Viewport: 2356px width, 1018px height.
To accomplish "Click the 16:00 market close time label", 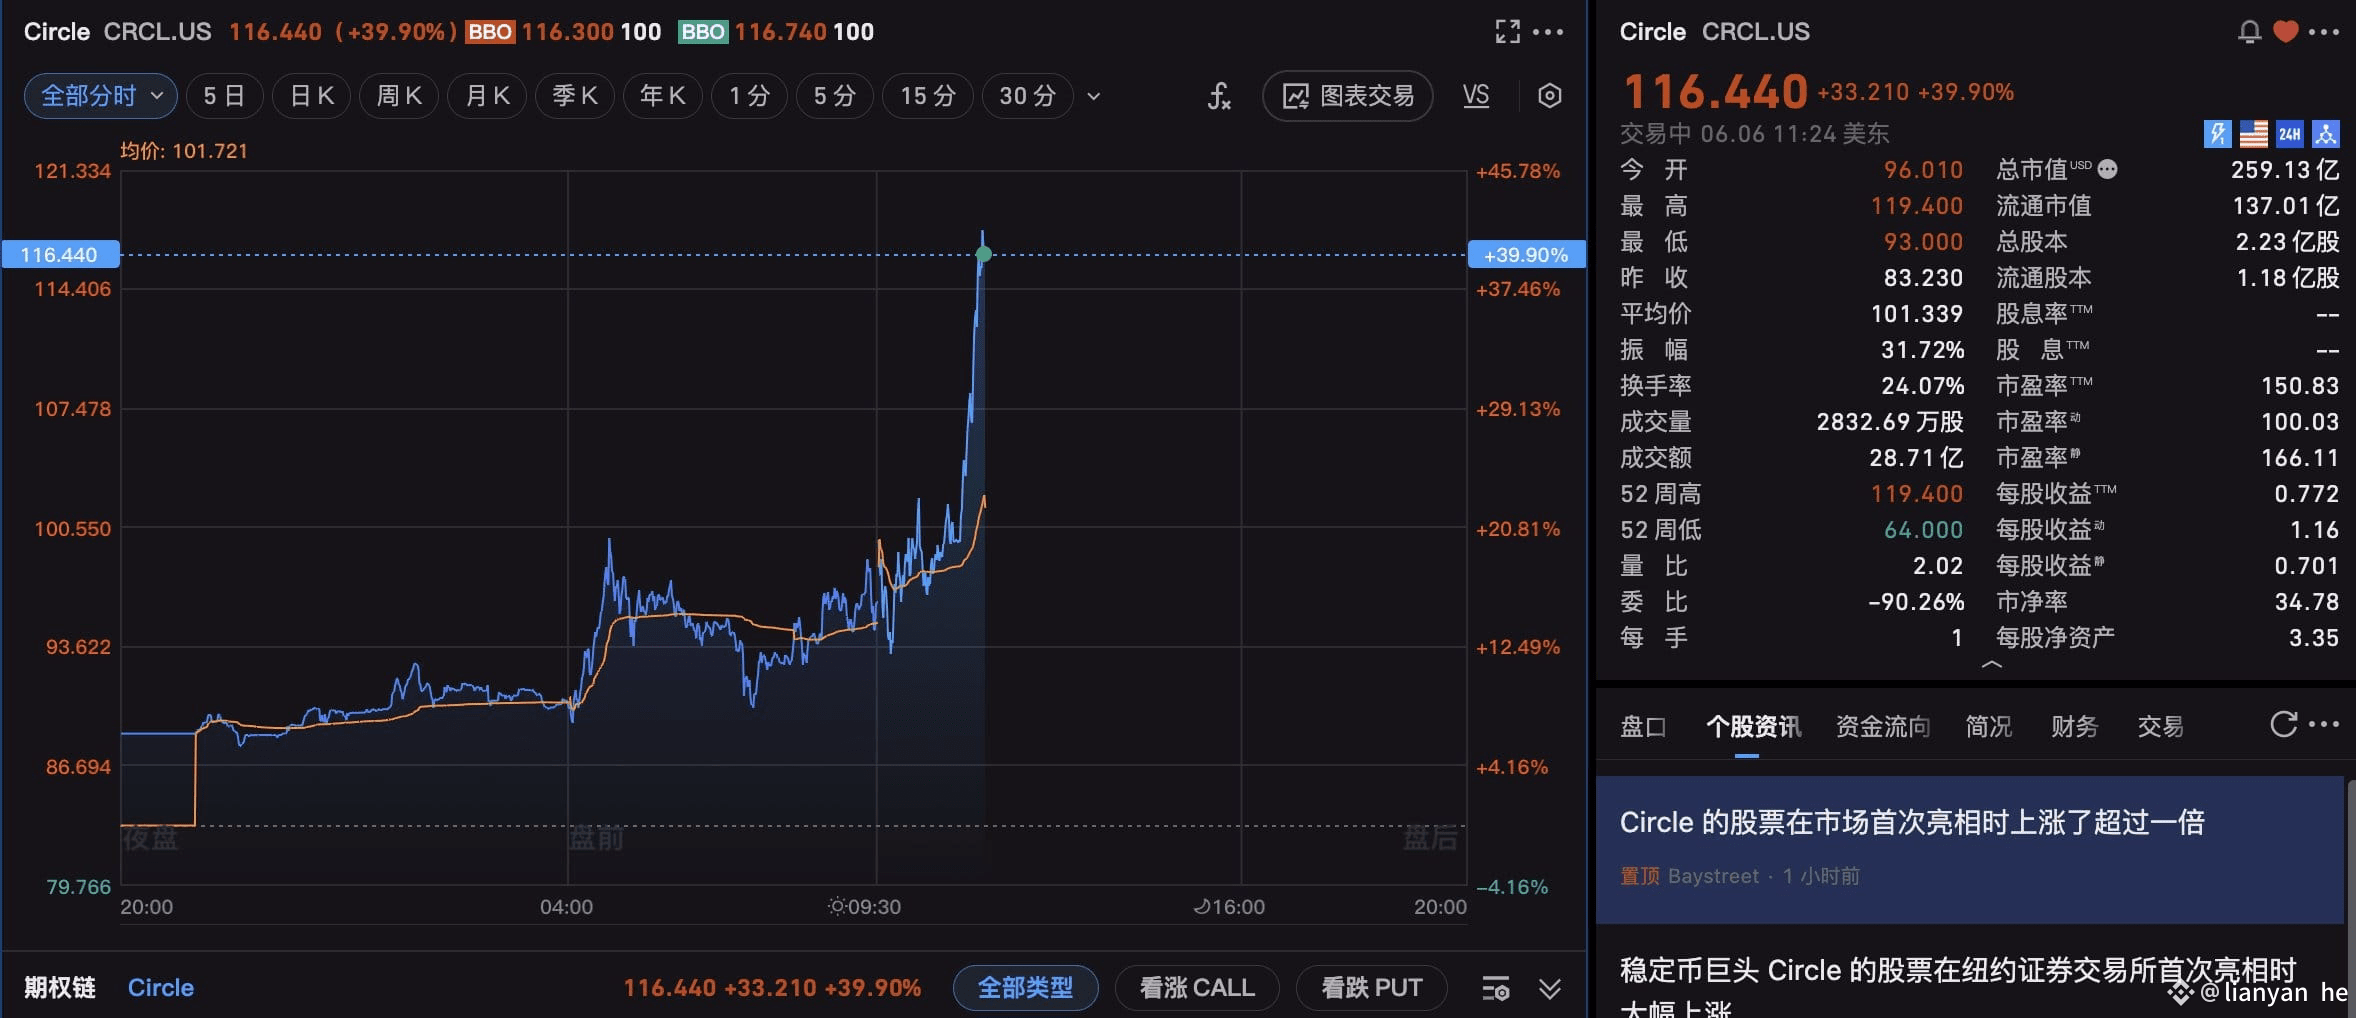I will coord(1230,907).
